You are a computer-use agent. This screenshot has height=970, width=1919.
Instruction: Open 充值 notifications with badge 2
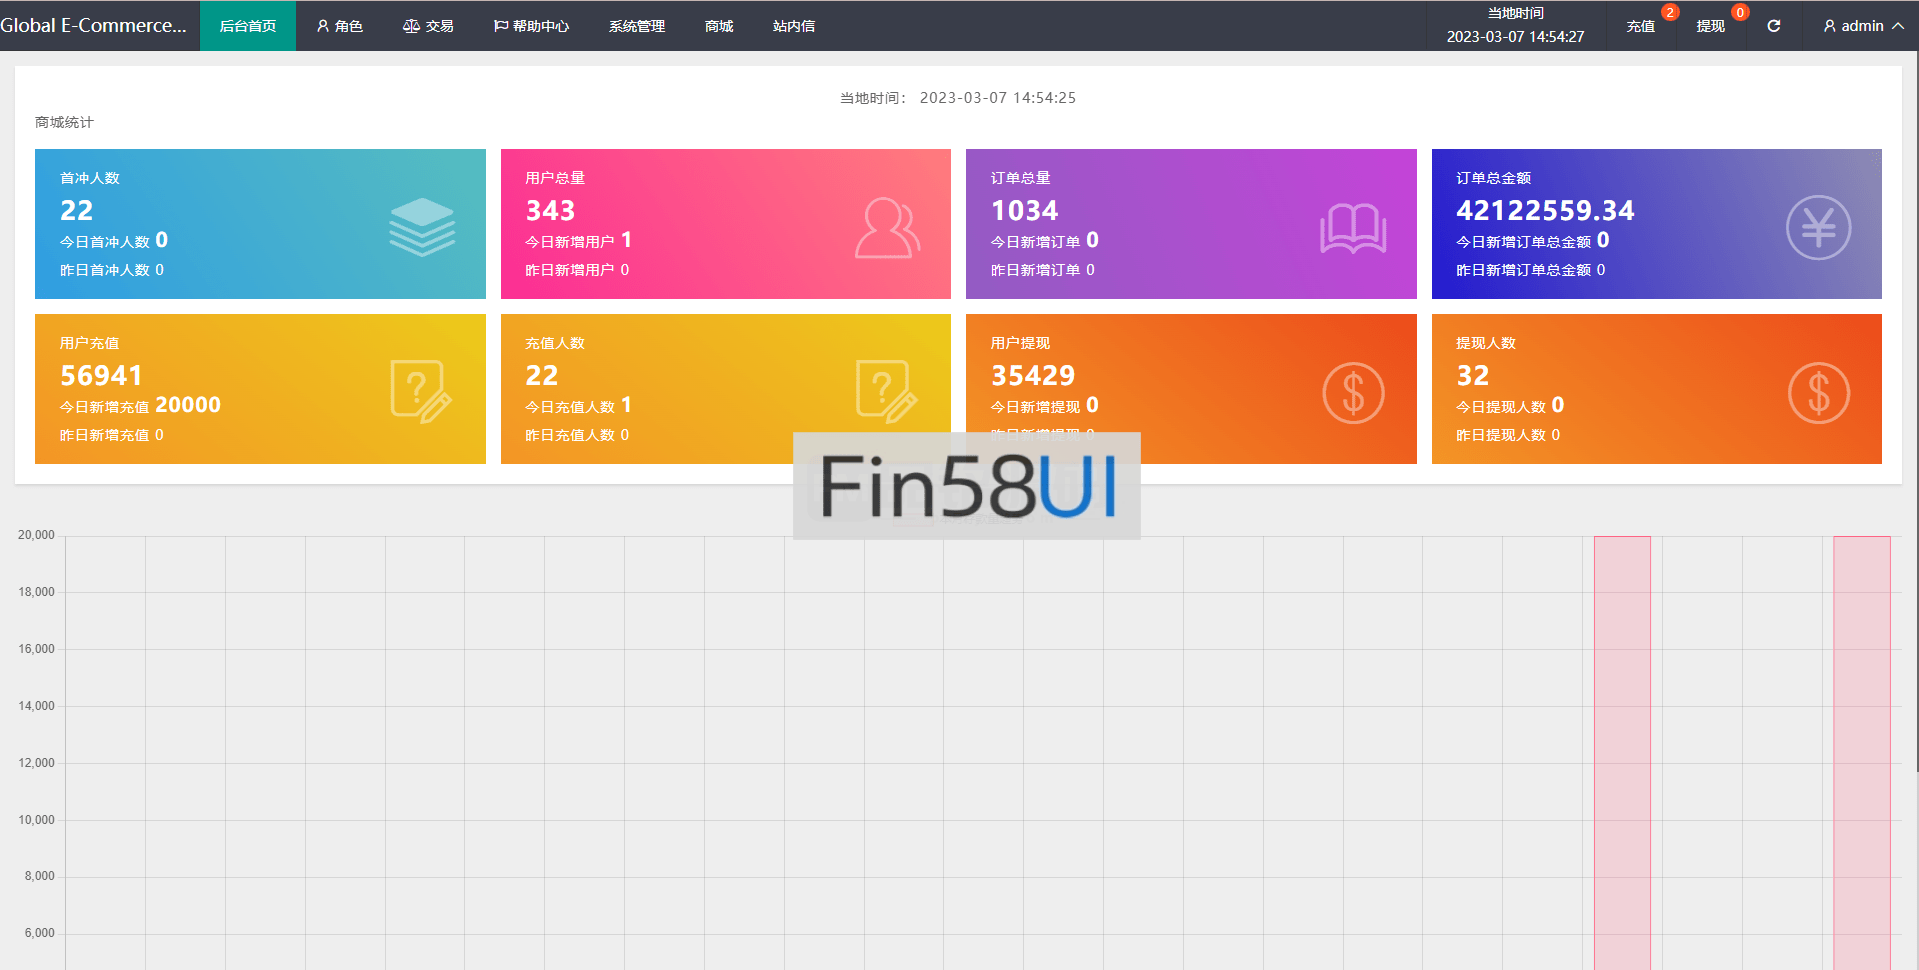tap(1640, 26)
